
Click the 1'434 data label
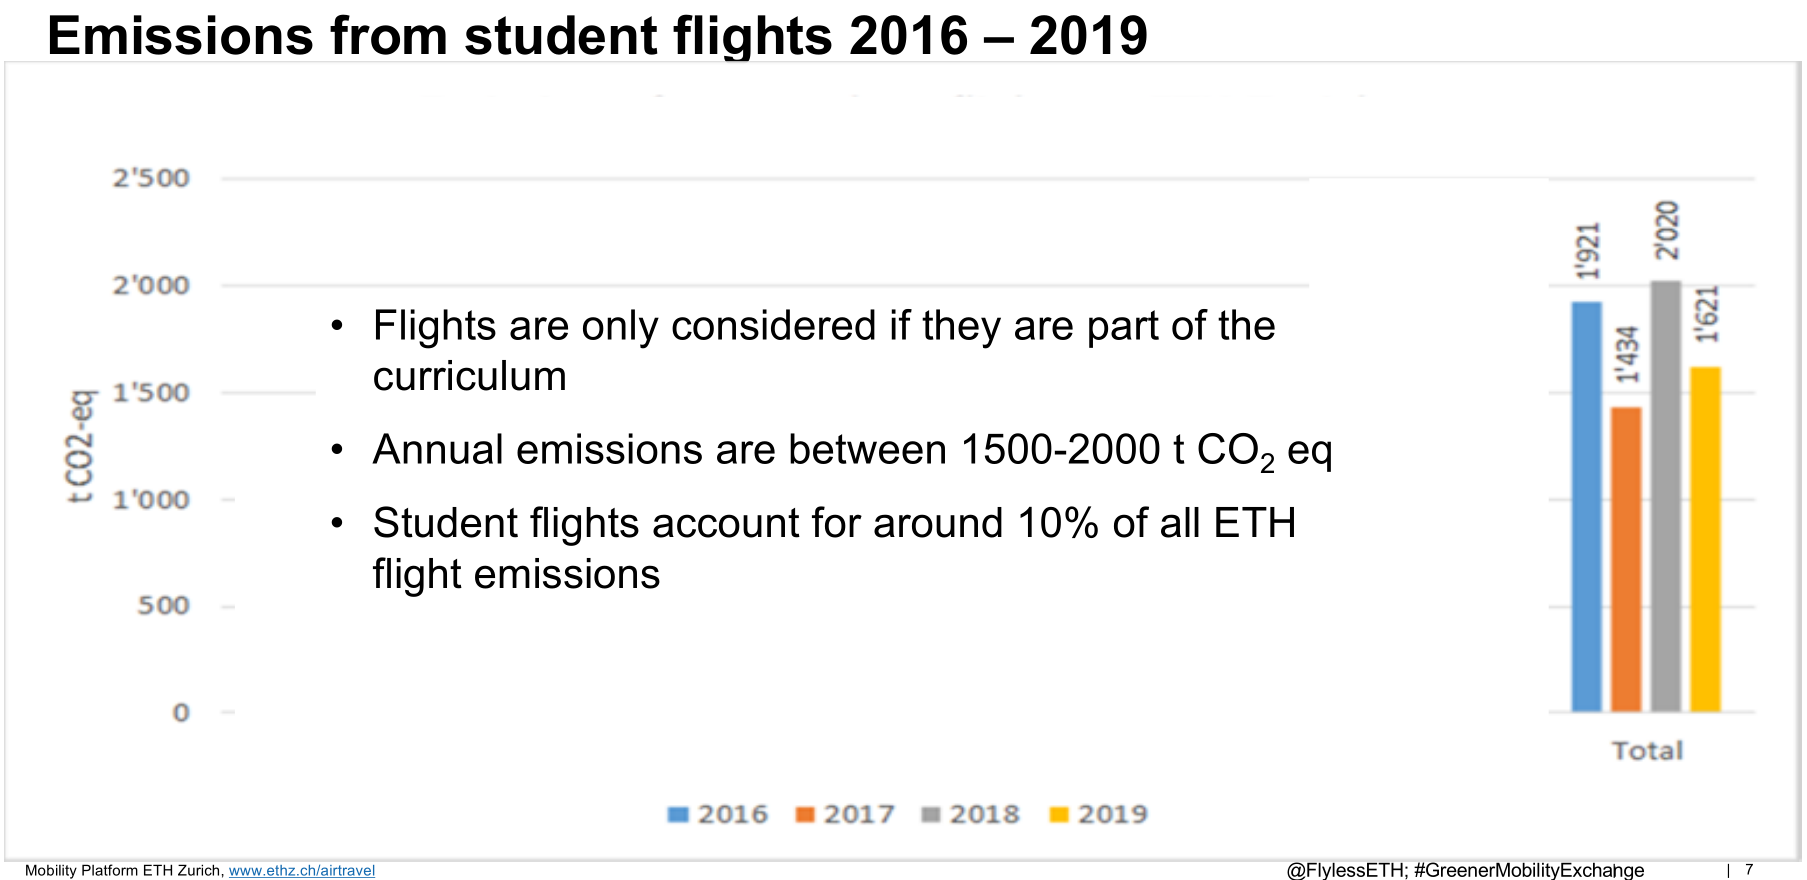pyautogui.click(x=1628, y=355)
